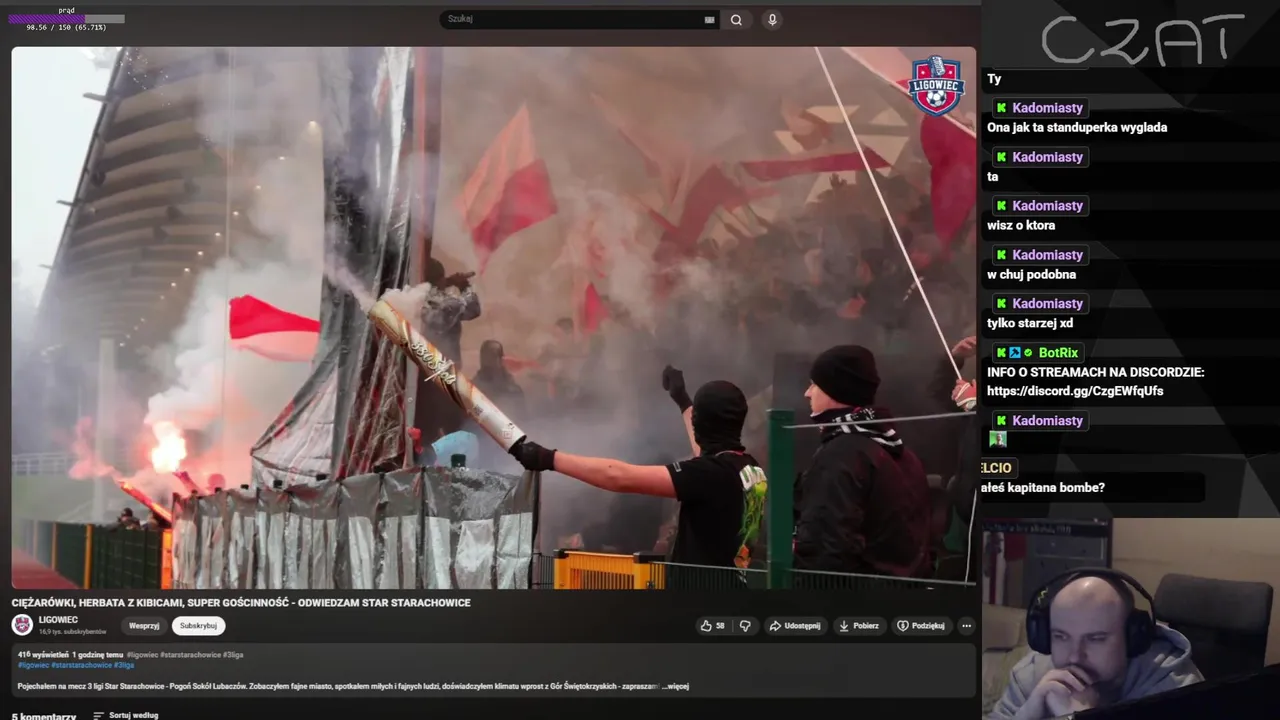The width and height of the screenshot is (1280, 720).
Task: Click BotRix username in chat
Action: [x=1058, y=353]
